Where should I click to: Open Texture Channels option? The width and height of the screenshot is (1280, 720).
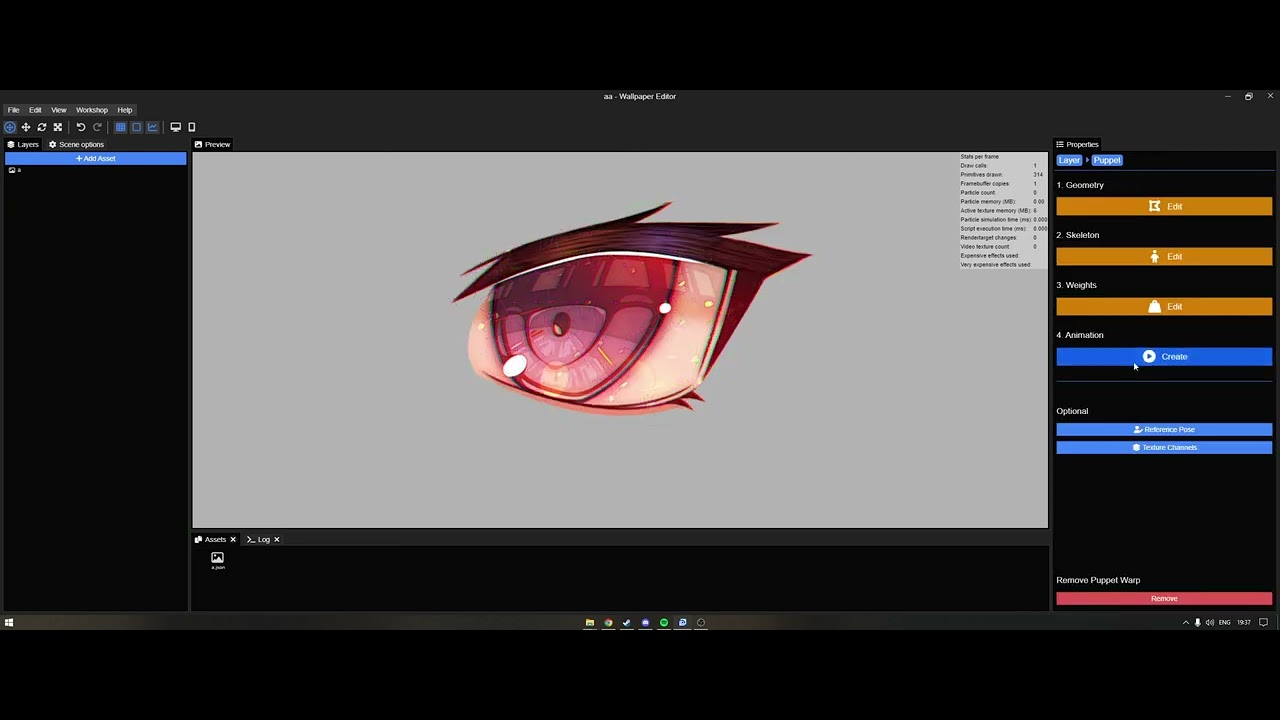(1164, 447)
